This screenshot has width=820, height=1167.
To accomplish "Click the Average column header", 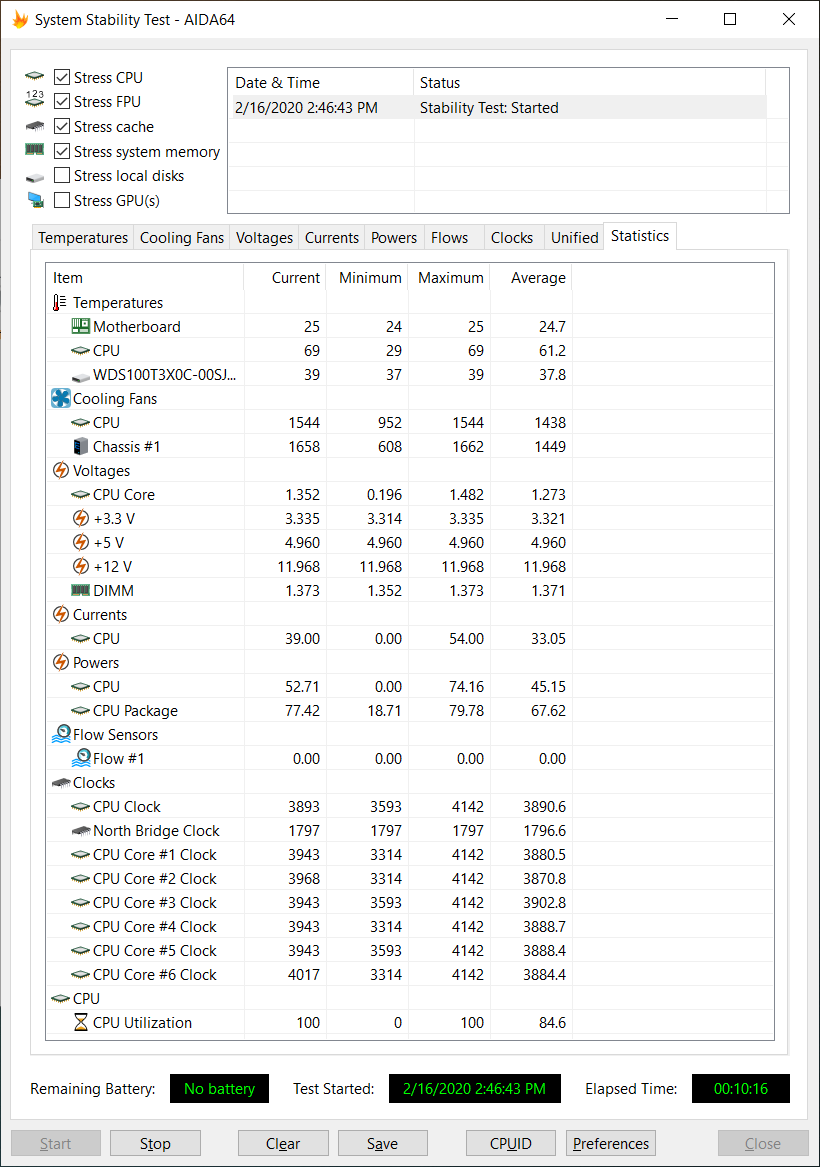I will coord(531,278).
